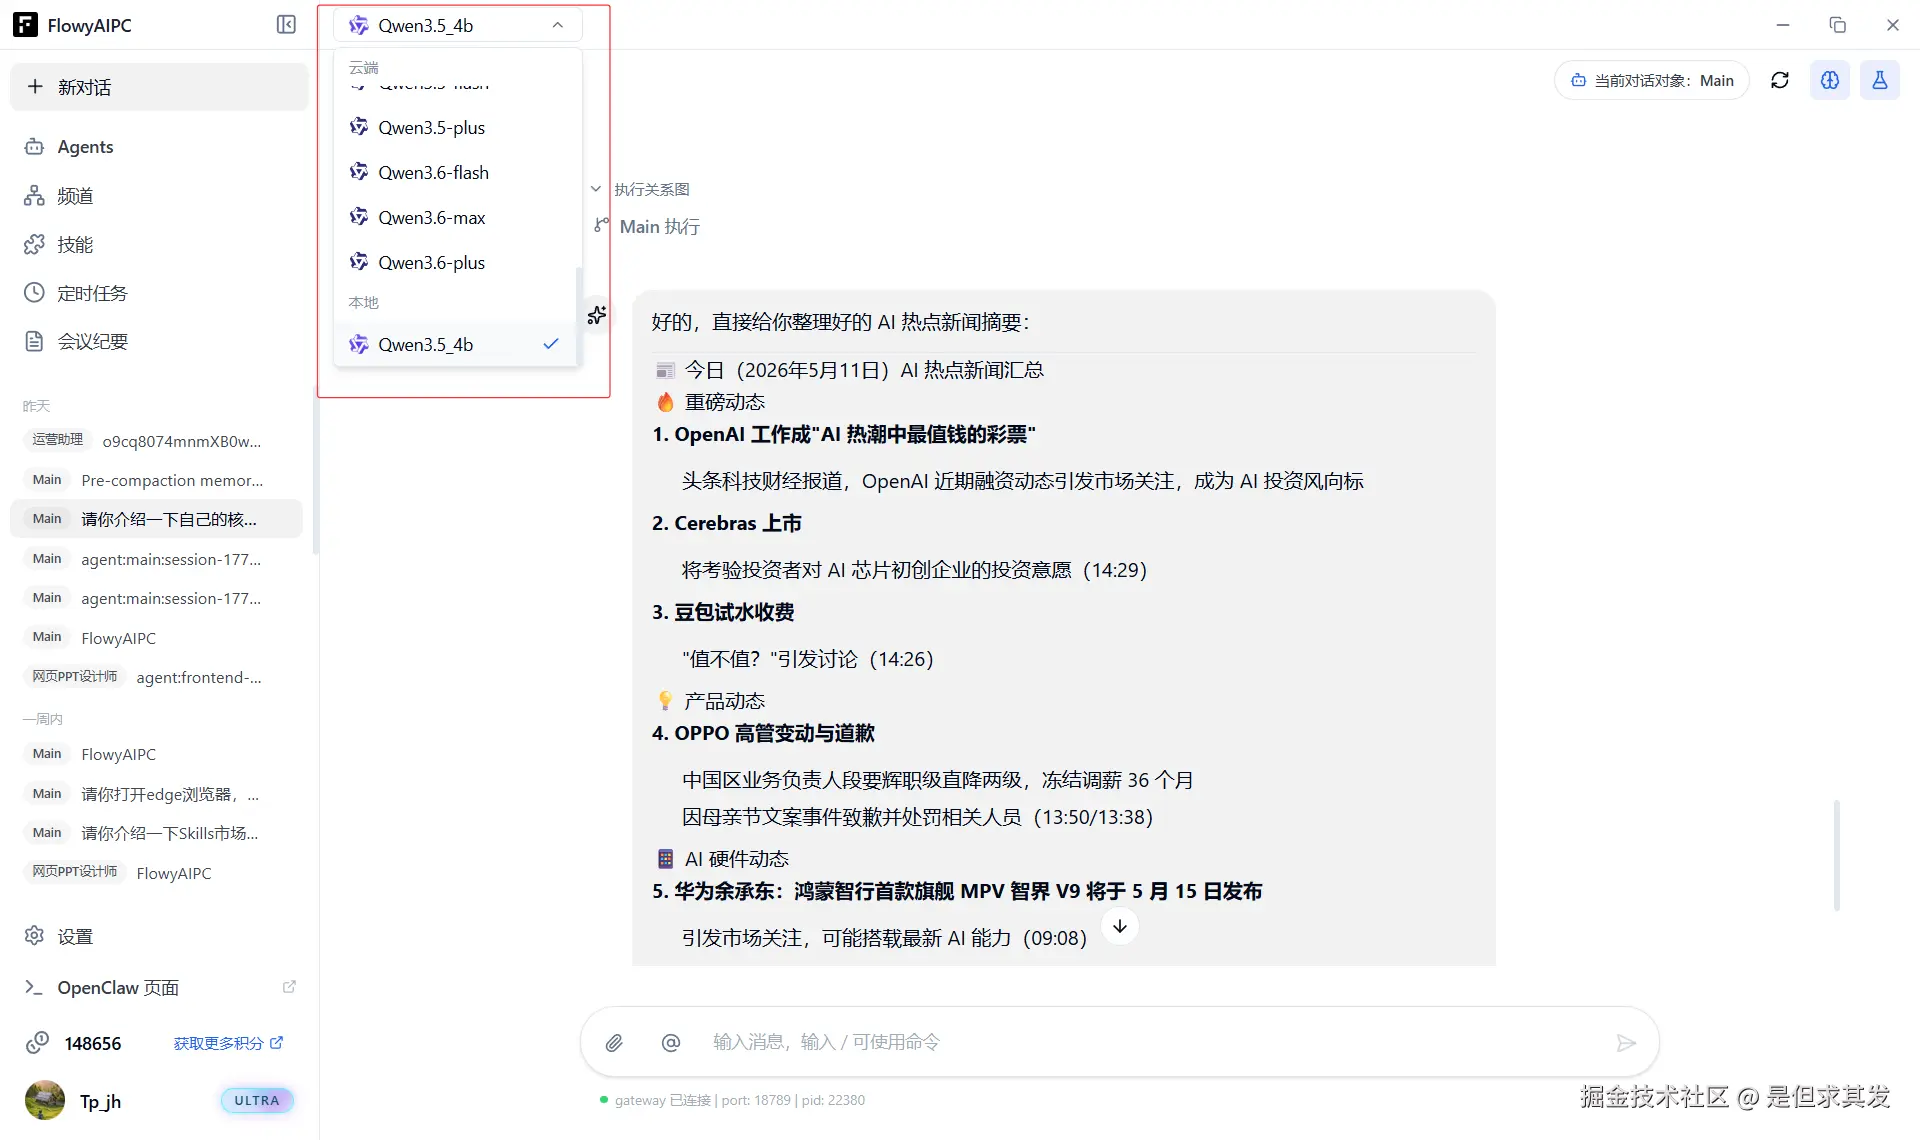
Task: Toggle the flask experiment icon
Action: 1880,81
